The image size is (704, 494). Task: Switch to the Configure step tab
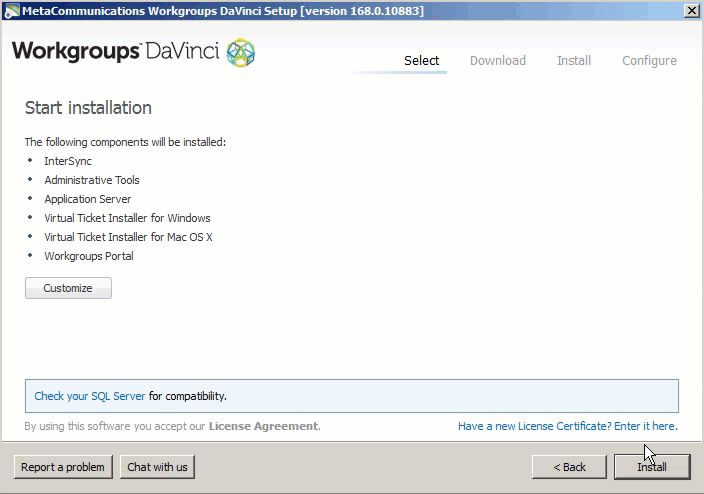(649, 61)
